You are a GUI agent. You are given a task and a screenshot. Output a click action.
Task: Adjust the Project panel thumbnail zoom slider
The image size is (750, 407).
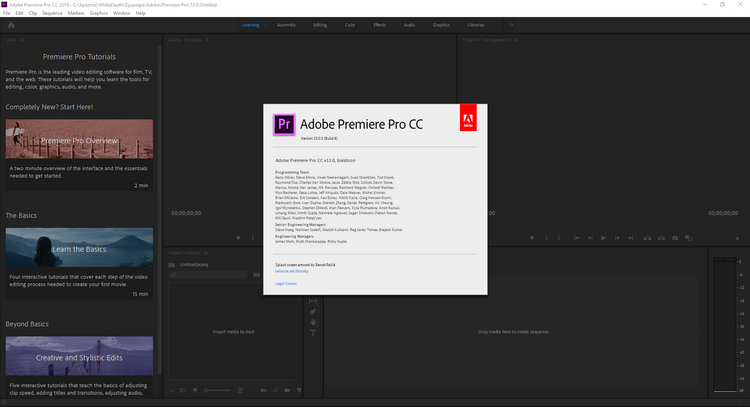click(218, 390)
